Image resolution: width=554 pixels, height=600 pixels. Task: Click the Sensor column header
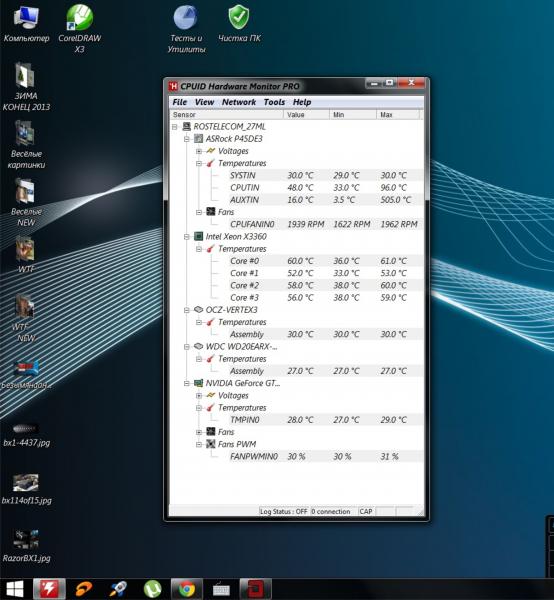(226, 114)
